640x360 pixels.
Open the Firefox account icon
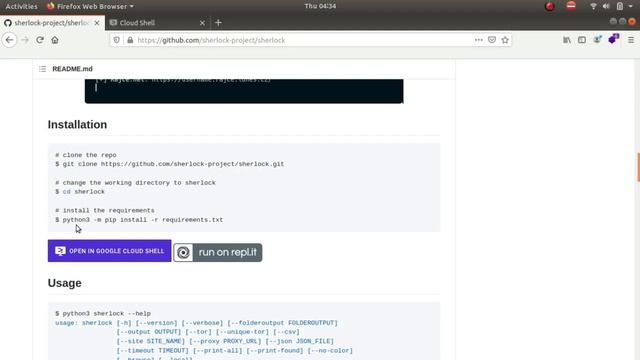click(x=597, y=40)
